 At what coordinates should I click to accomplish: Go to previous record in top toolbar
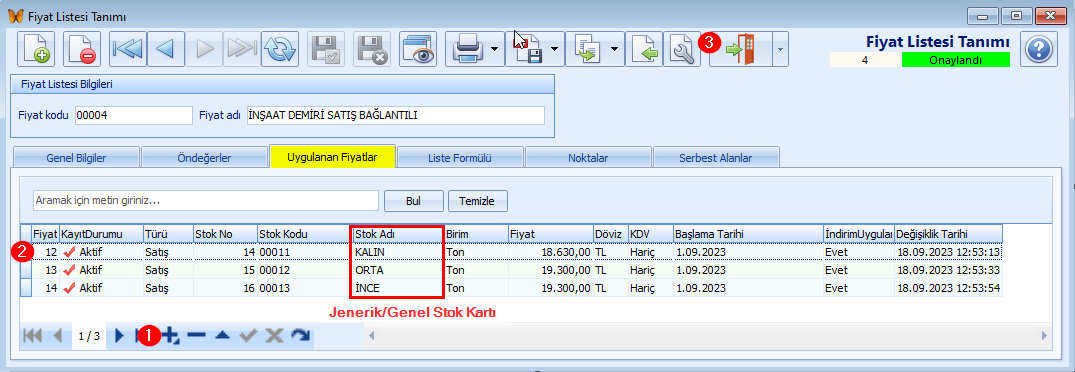pos(165,49)
